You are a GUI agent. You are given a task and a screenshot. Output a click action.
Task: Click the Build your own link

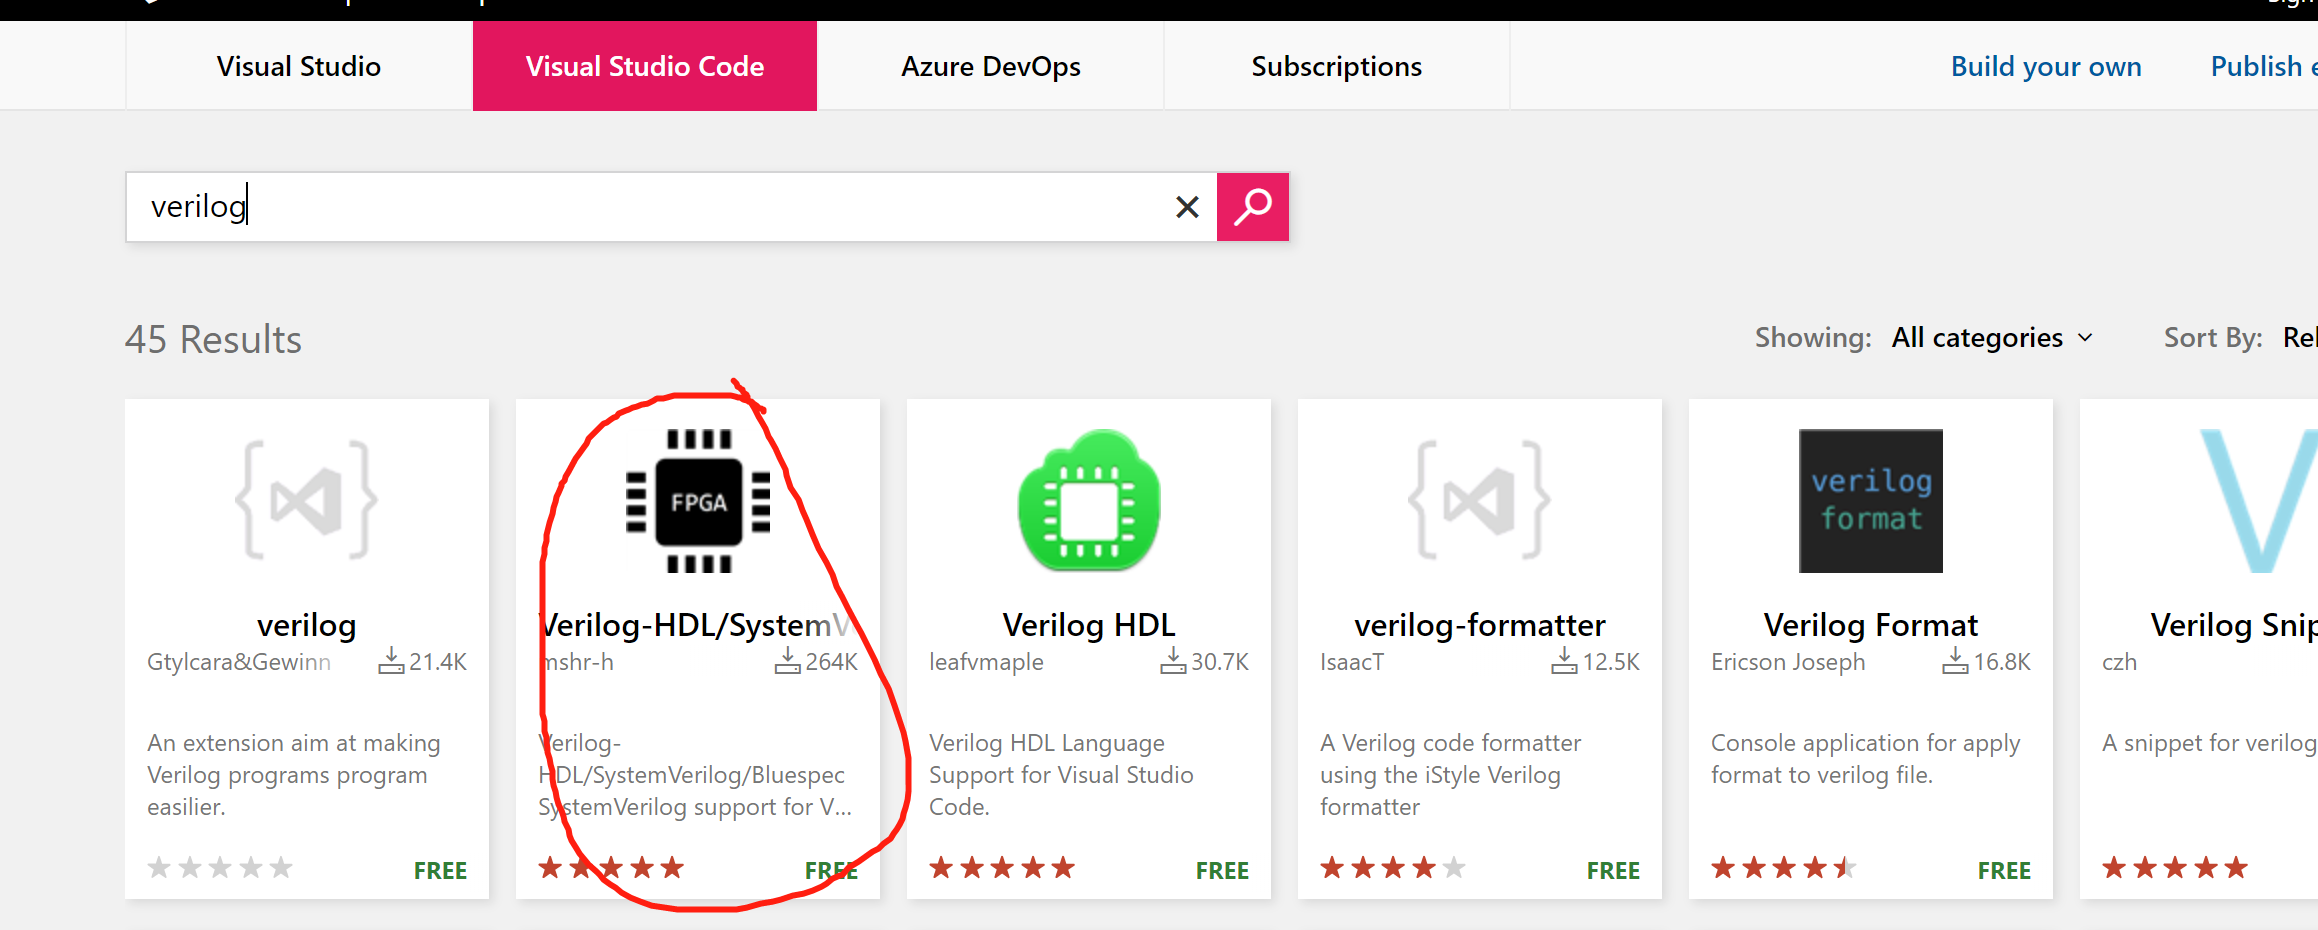[2046, 66]
